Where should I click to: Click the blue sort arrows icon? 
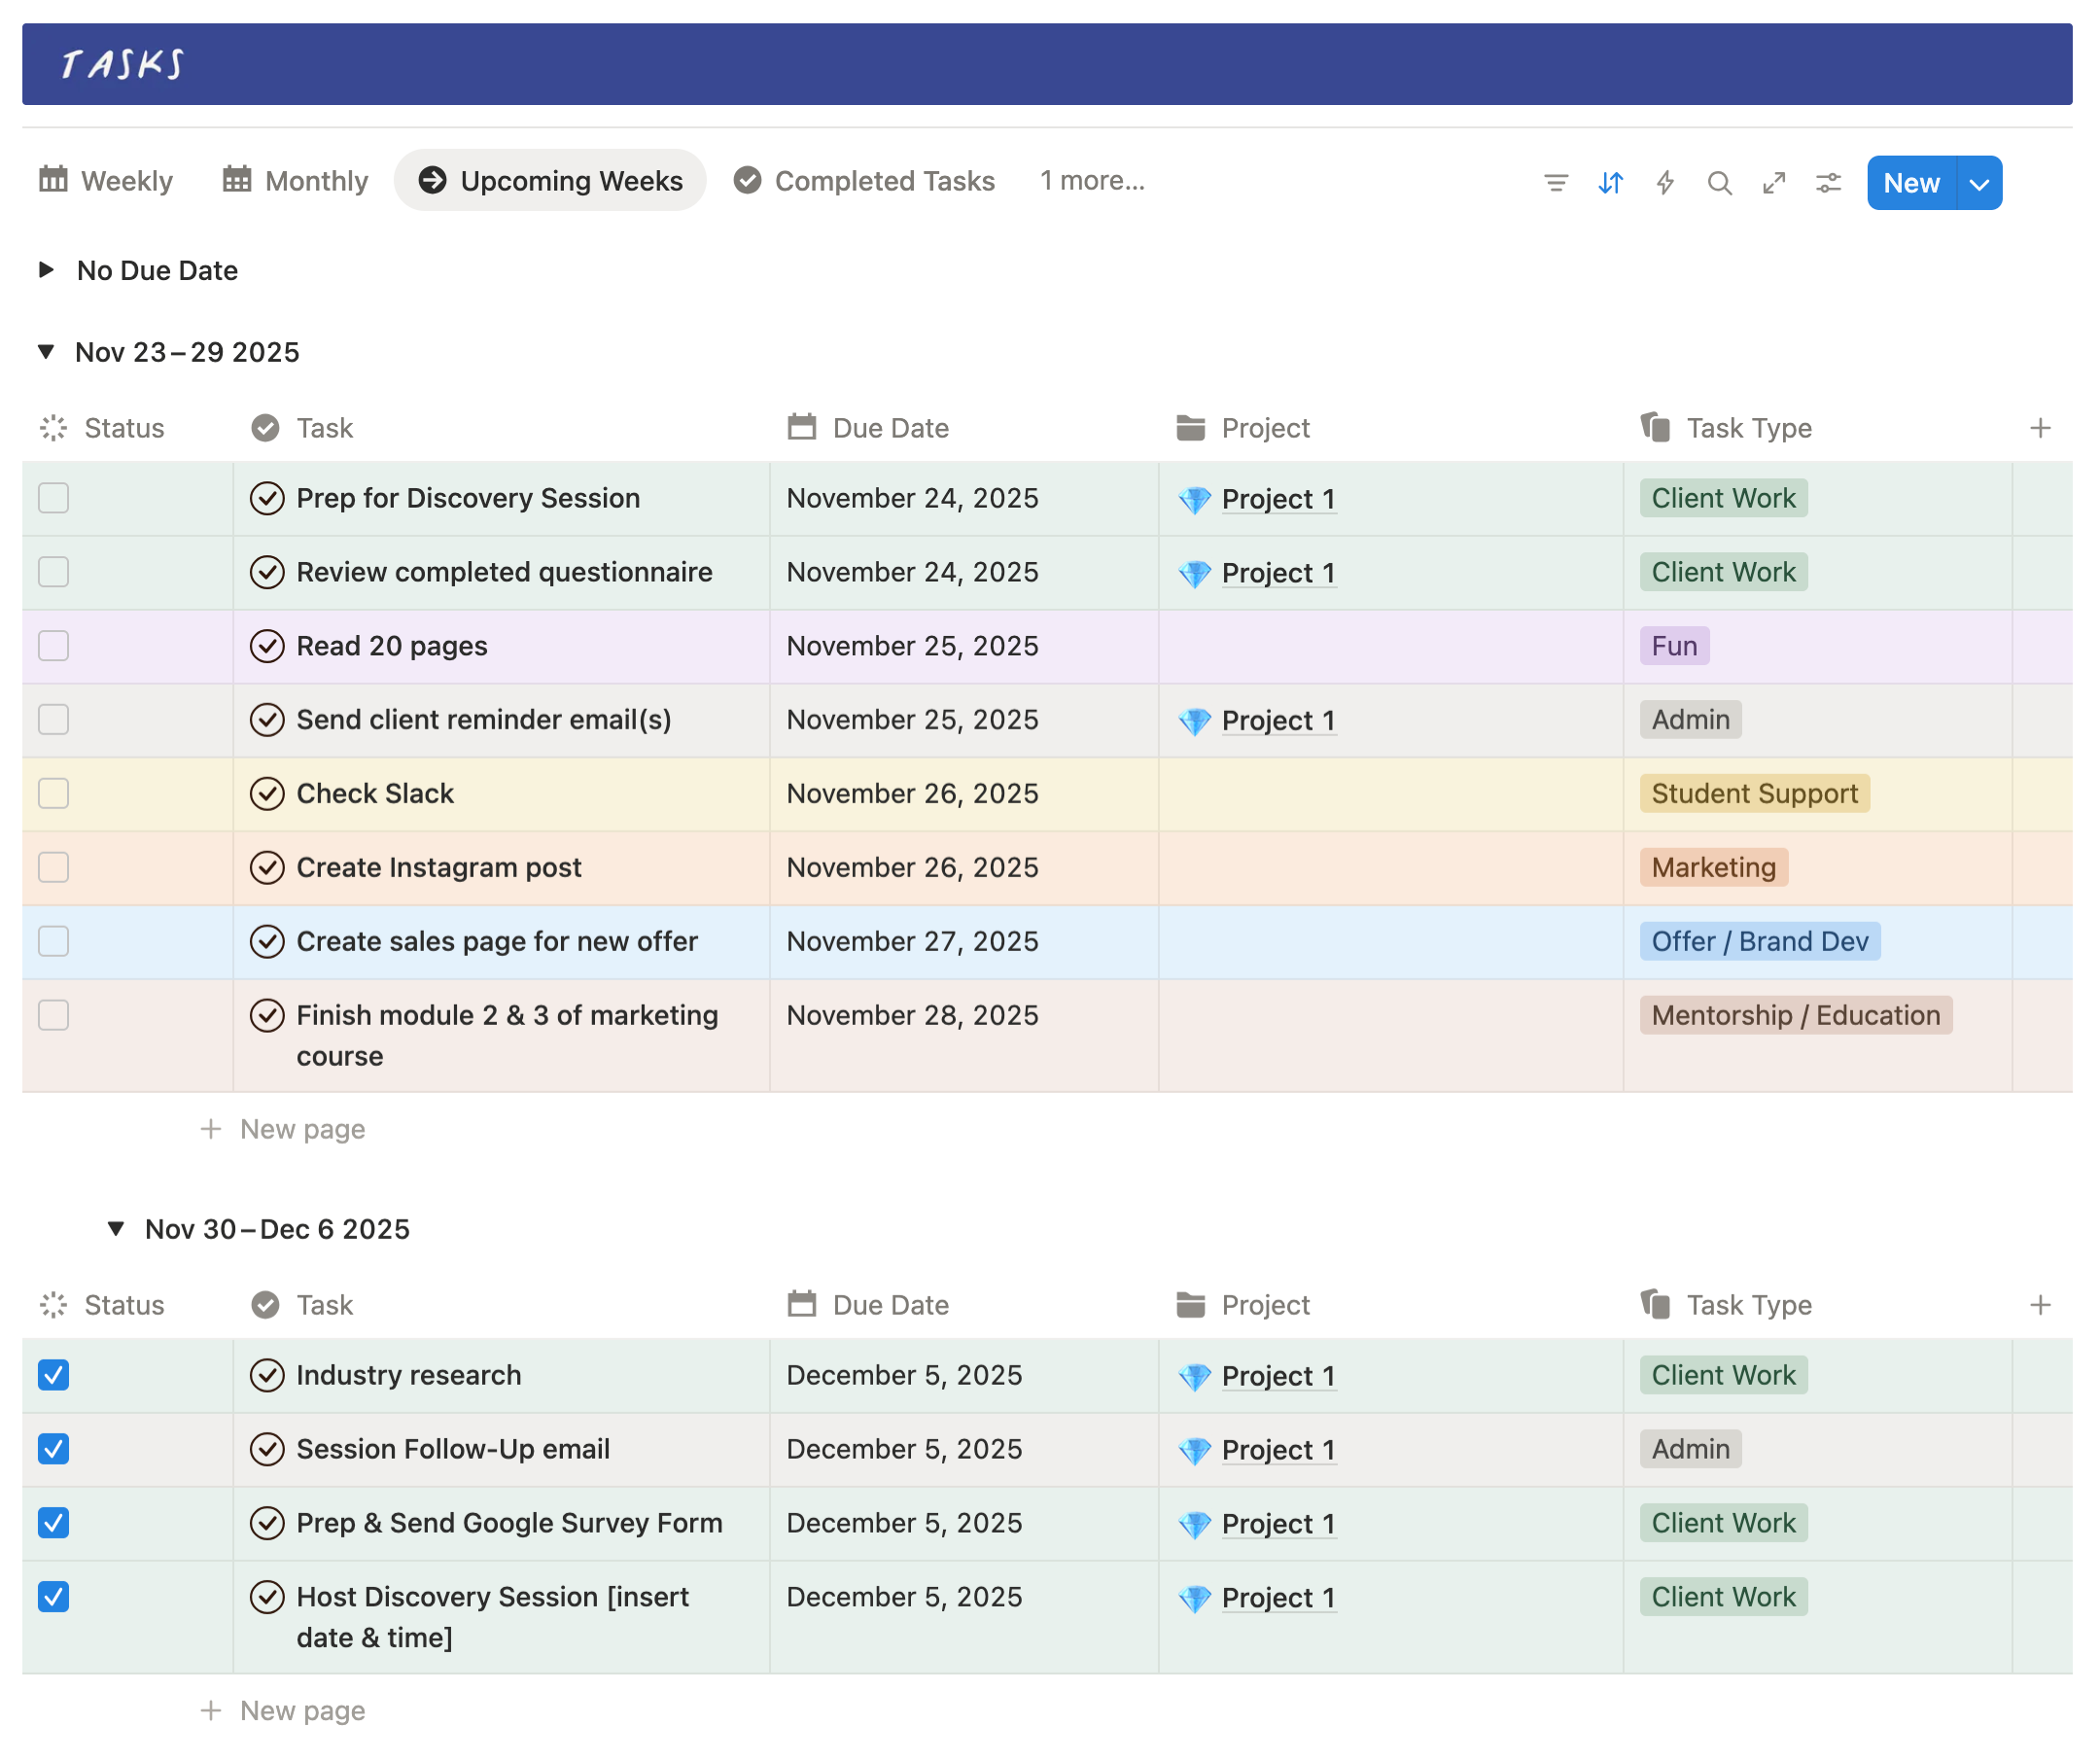pyautogui.click(x=1610, y=183)
